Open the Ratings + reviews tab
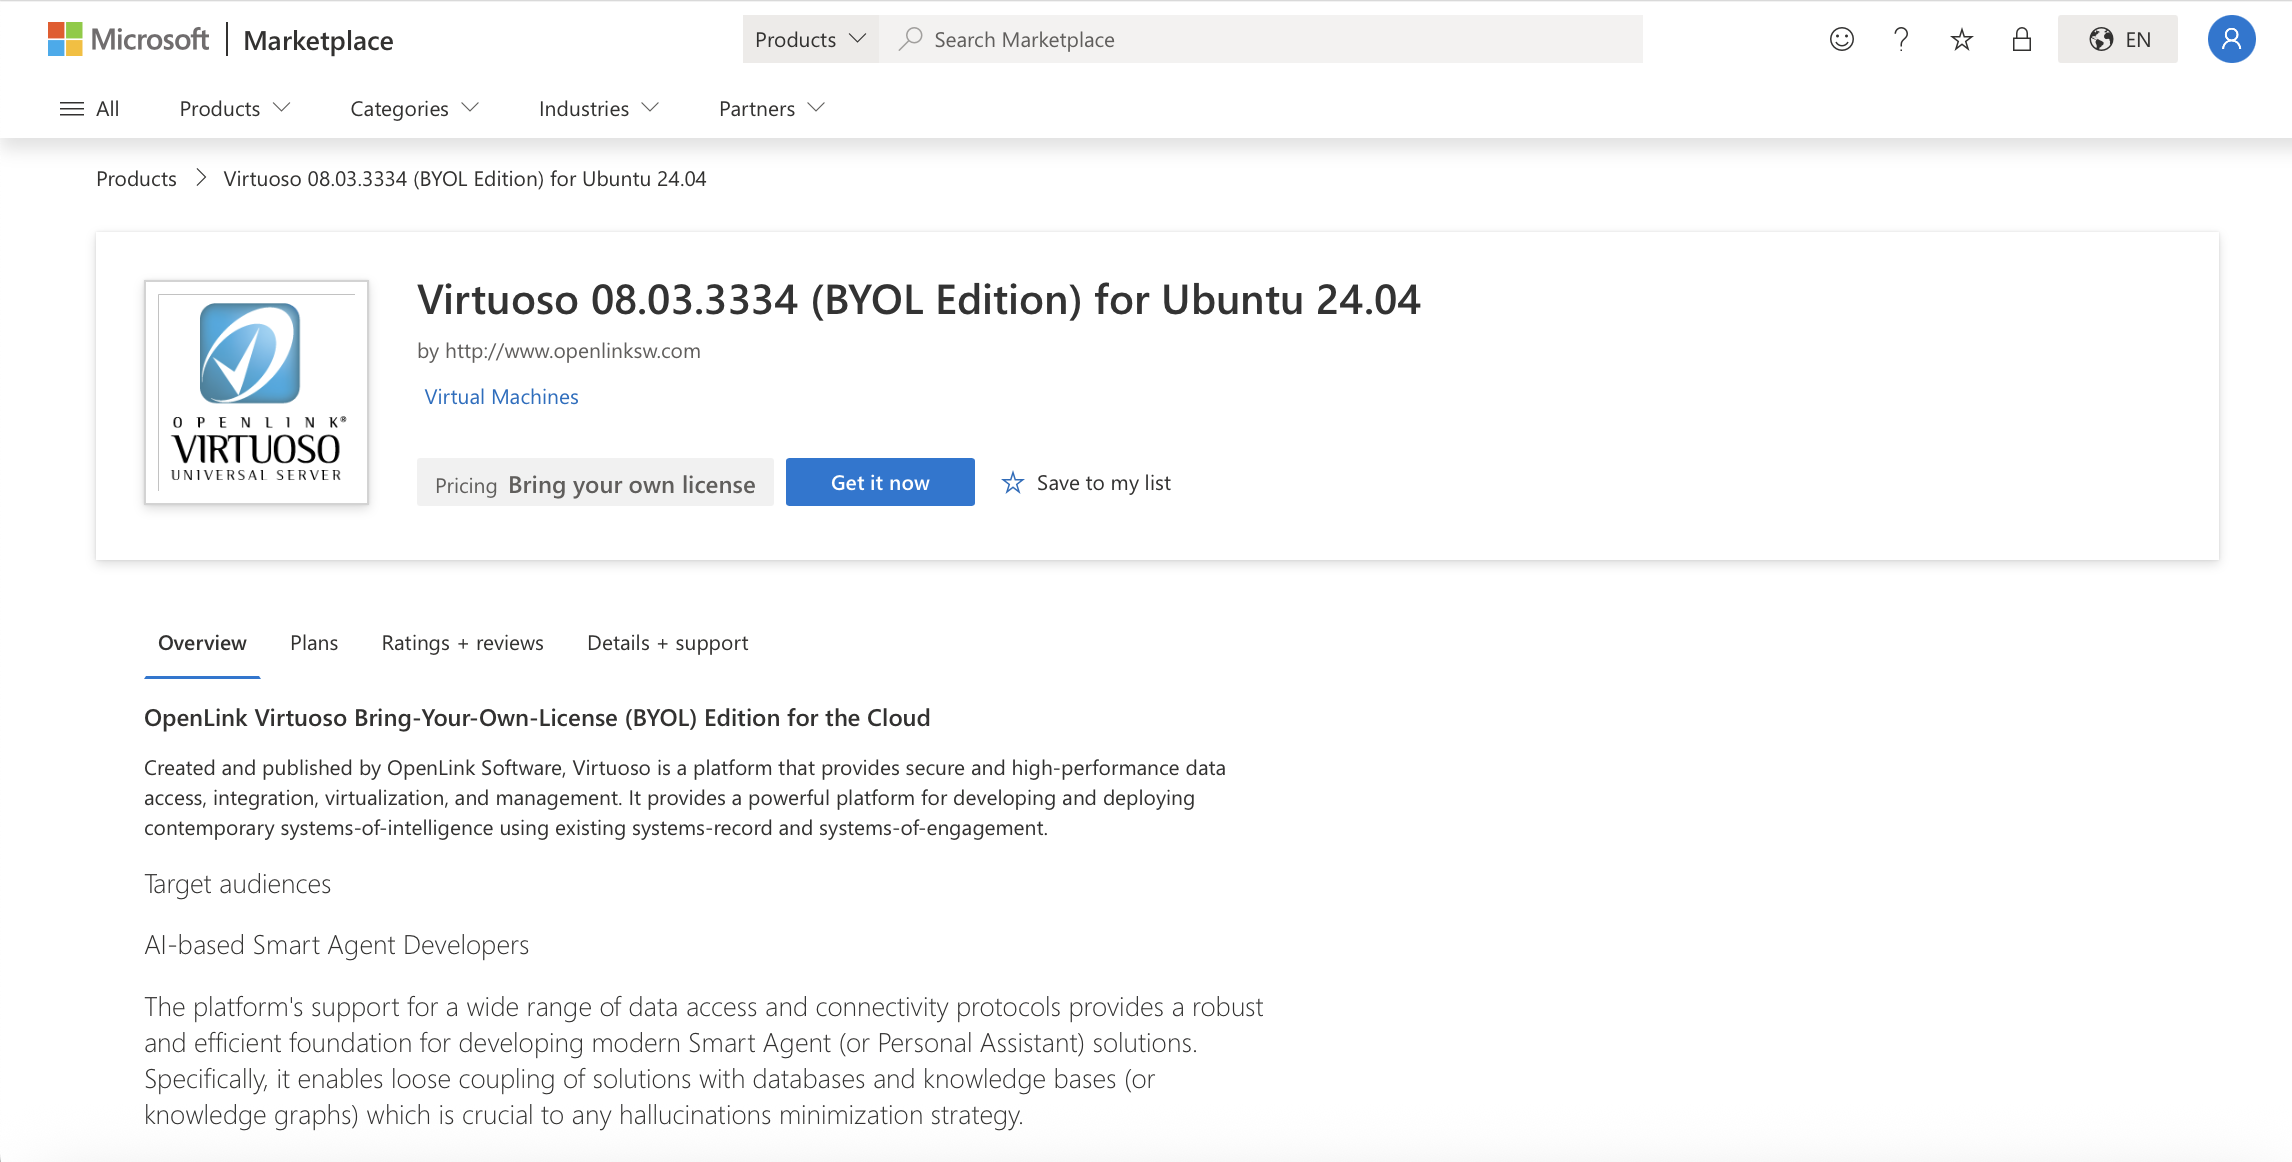This screenshot has height=1162, width=2292. 462,643
